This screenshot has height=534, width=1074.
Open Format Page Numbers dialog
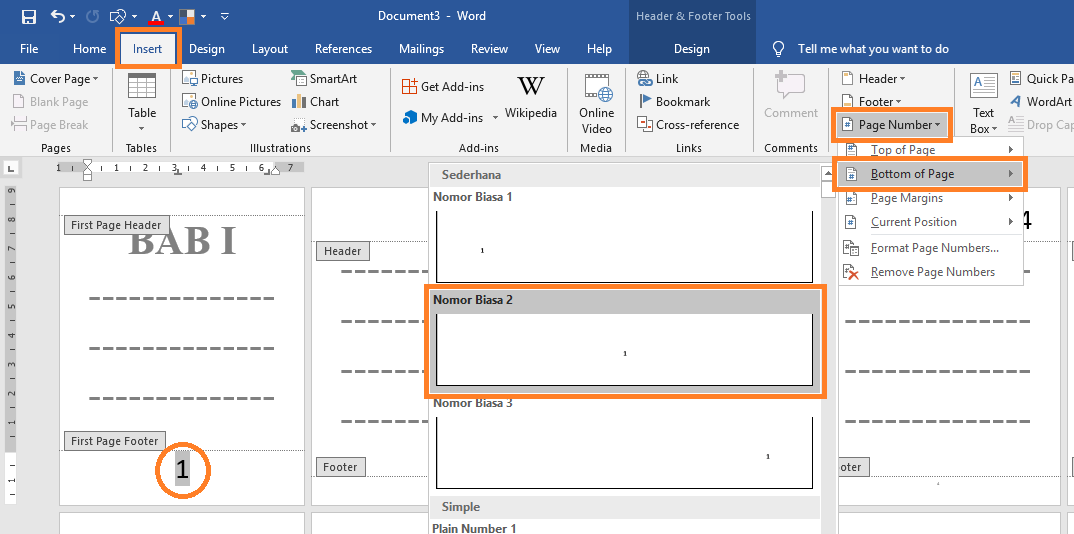coord(931,248)
